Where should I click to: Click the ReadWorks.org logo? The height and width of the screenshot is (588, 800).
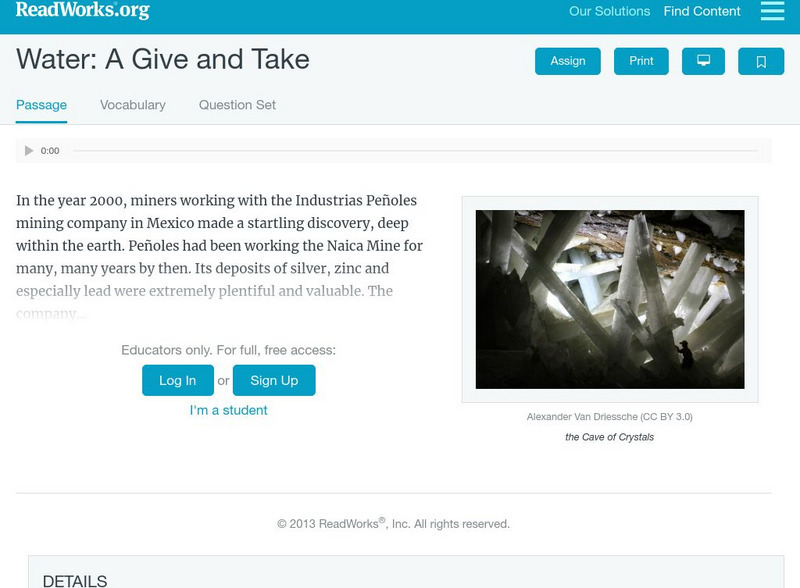click(x=83, y=11)
